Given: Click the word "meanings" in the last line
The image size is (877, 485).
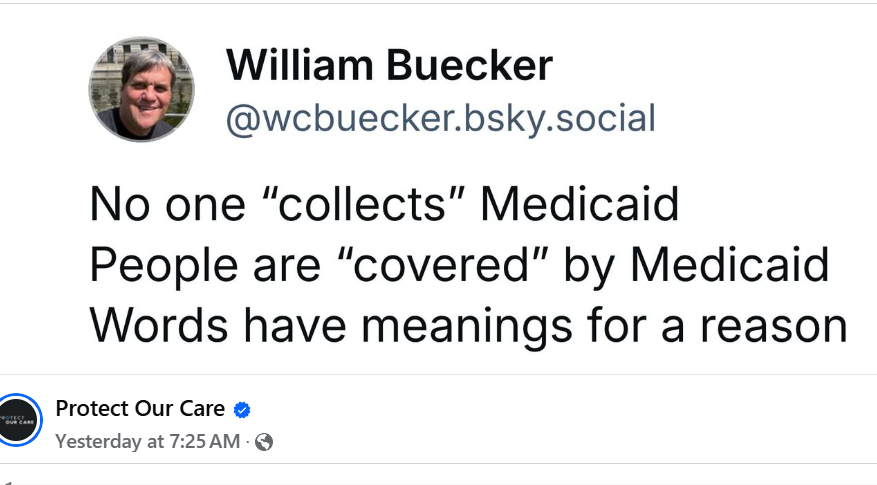Looking at the screenshot, I should click(x=467, y=327).
